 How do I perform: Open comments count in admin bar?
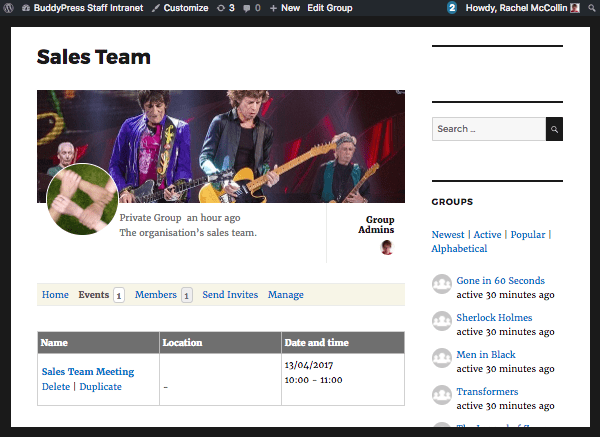click(x=252, y=8)
